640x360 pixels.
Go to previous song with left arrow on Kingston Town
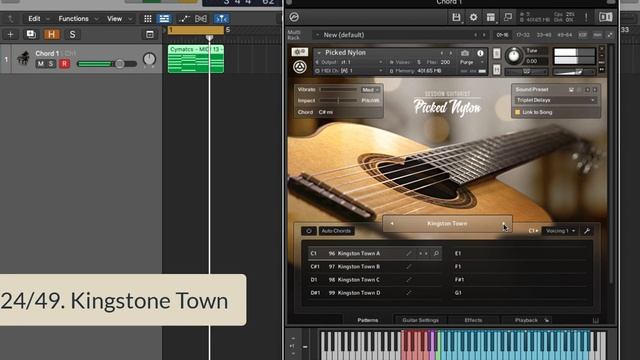pyautogui.click(x=392, y=224)
